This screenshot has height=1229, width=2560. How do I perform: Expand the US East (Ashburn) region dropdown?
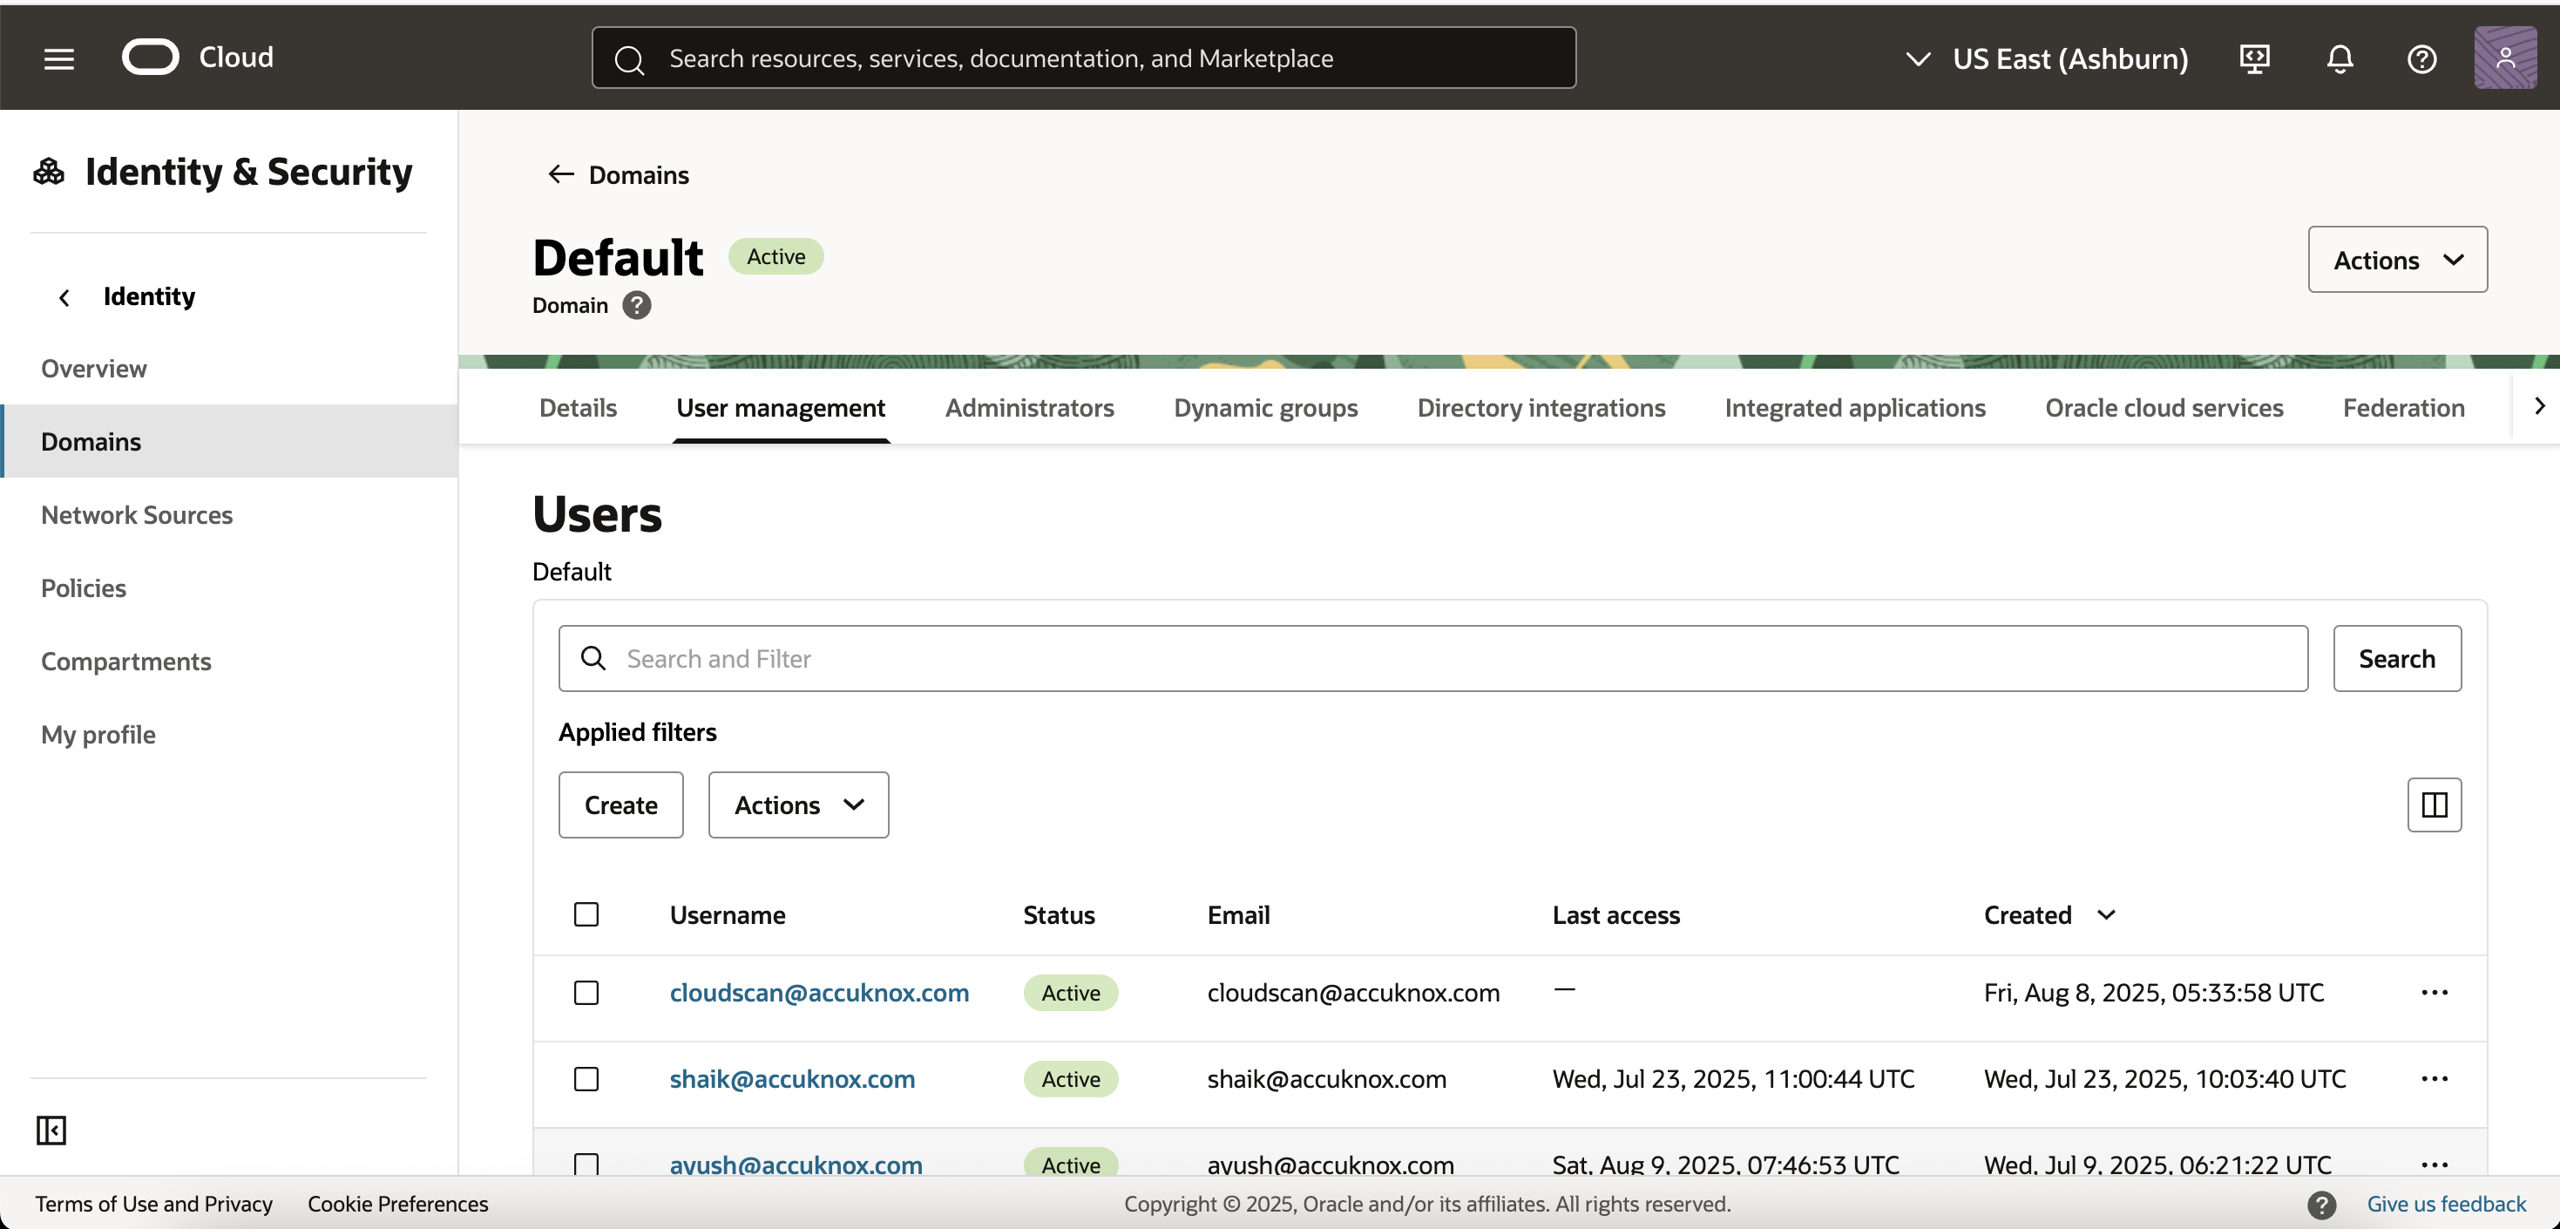pyautogui.click(x=2045, y=58)
